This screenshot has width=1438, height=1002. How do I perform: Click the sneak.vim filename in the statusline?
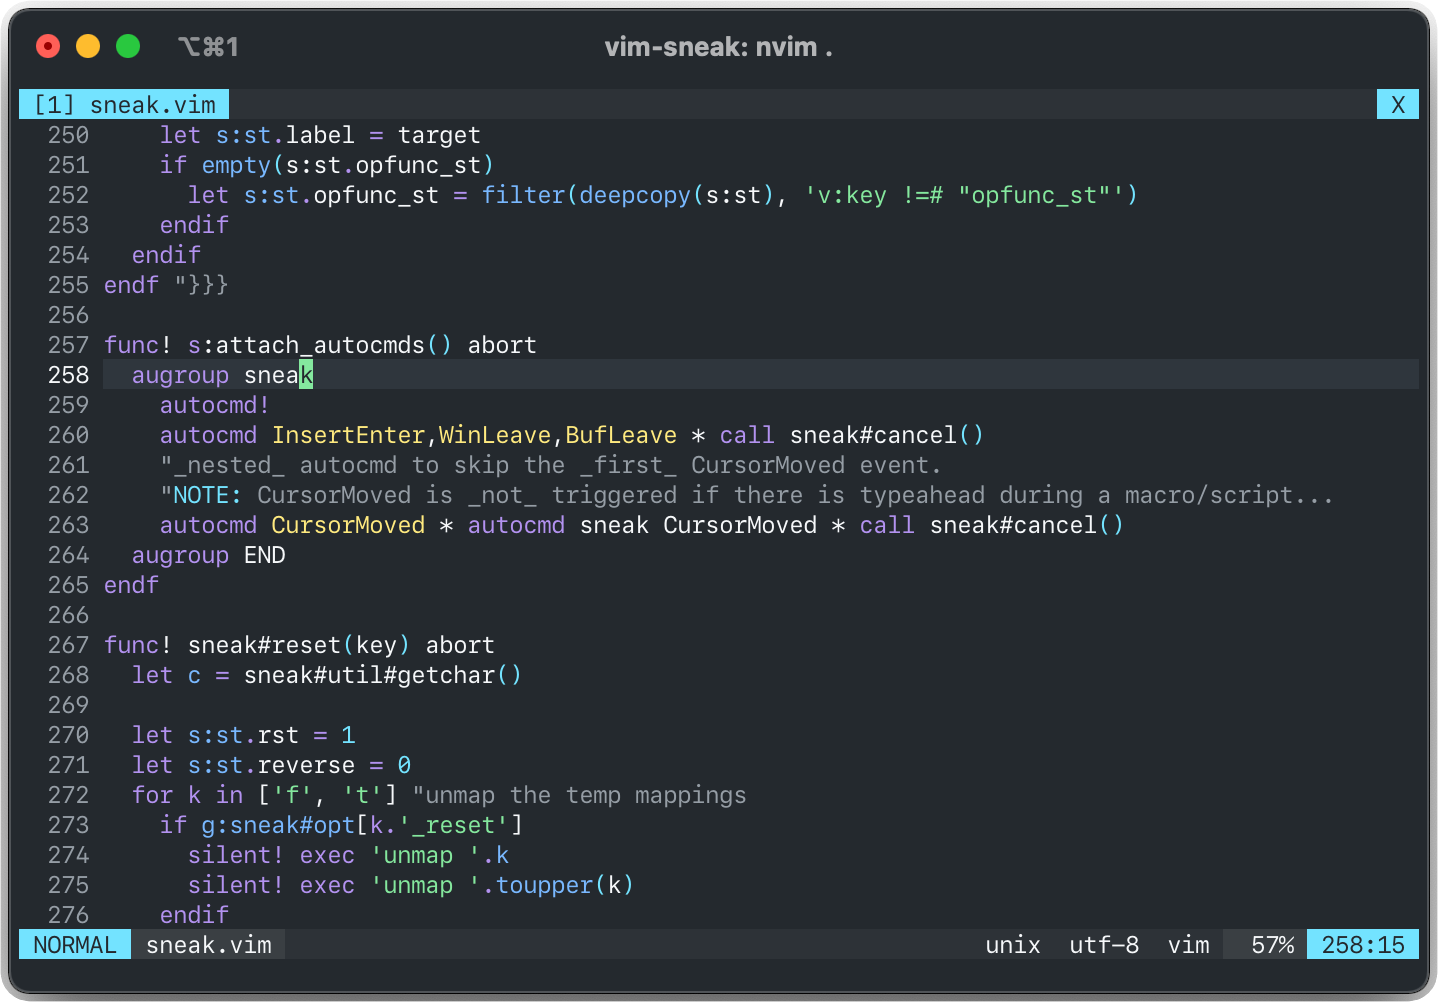209,945
